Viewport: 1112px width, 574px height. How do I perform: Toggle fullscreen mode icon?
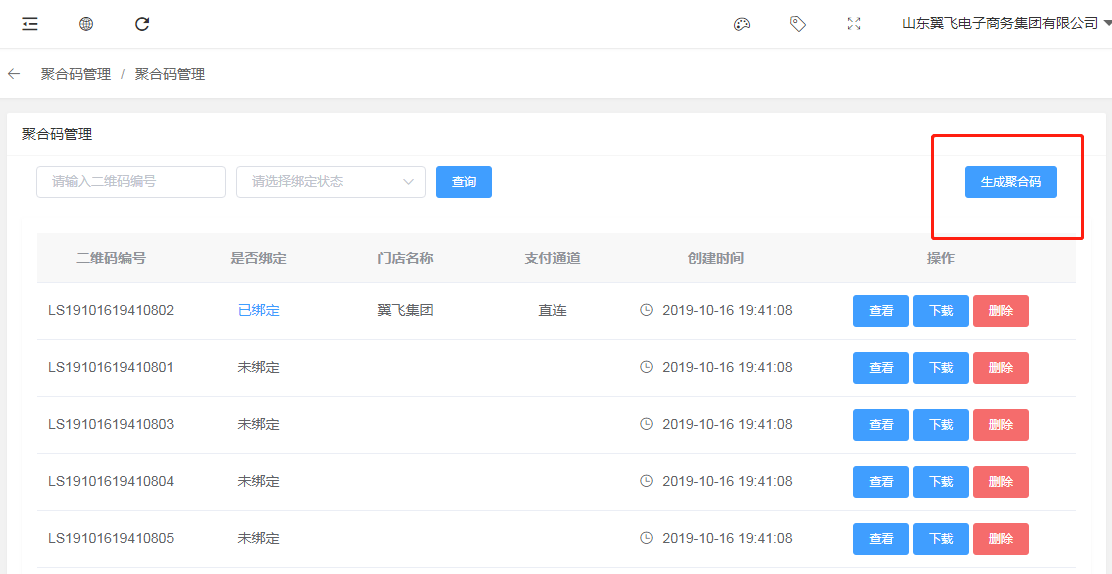[854, 24]
